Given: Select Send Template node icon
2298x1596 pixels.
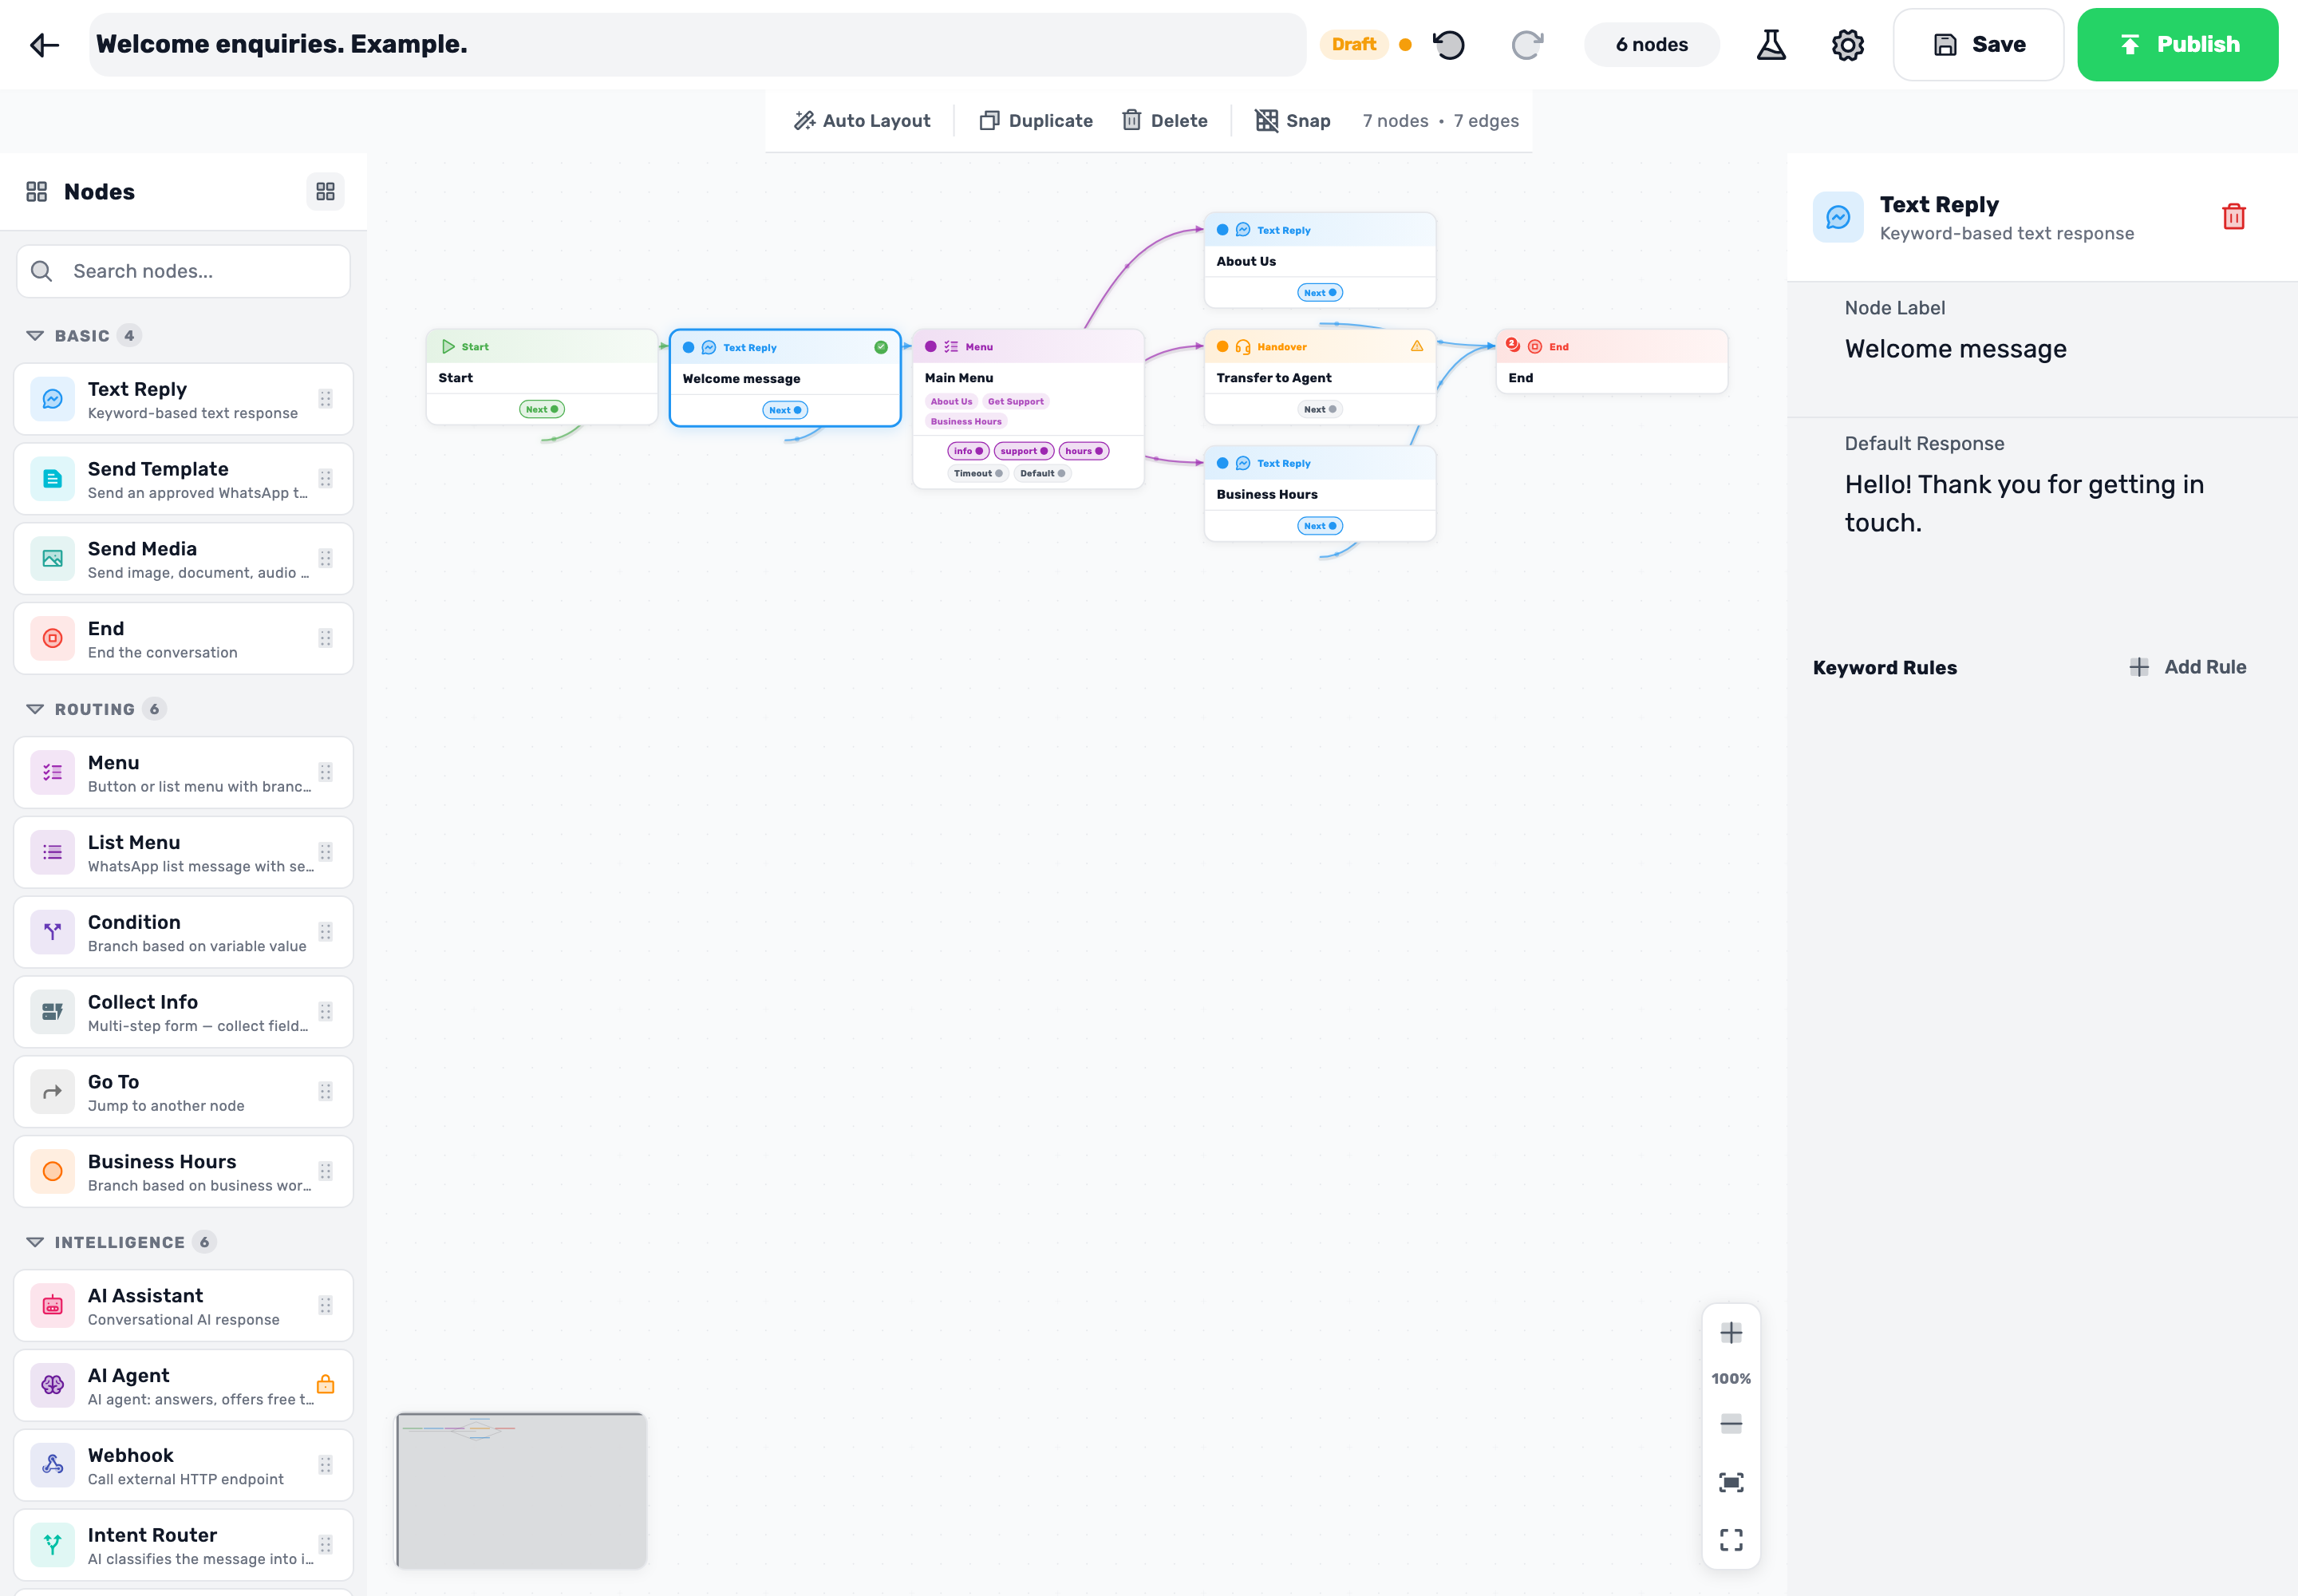Looking at the screenshot, I should point(53,479).
